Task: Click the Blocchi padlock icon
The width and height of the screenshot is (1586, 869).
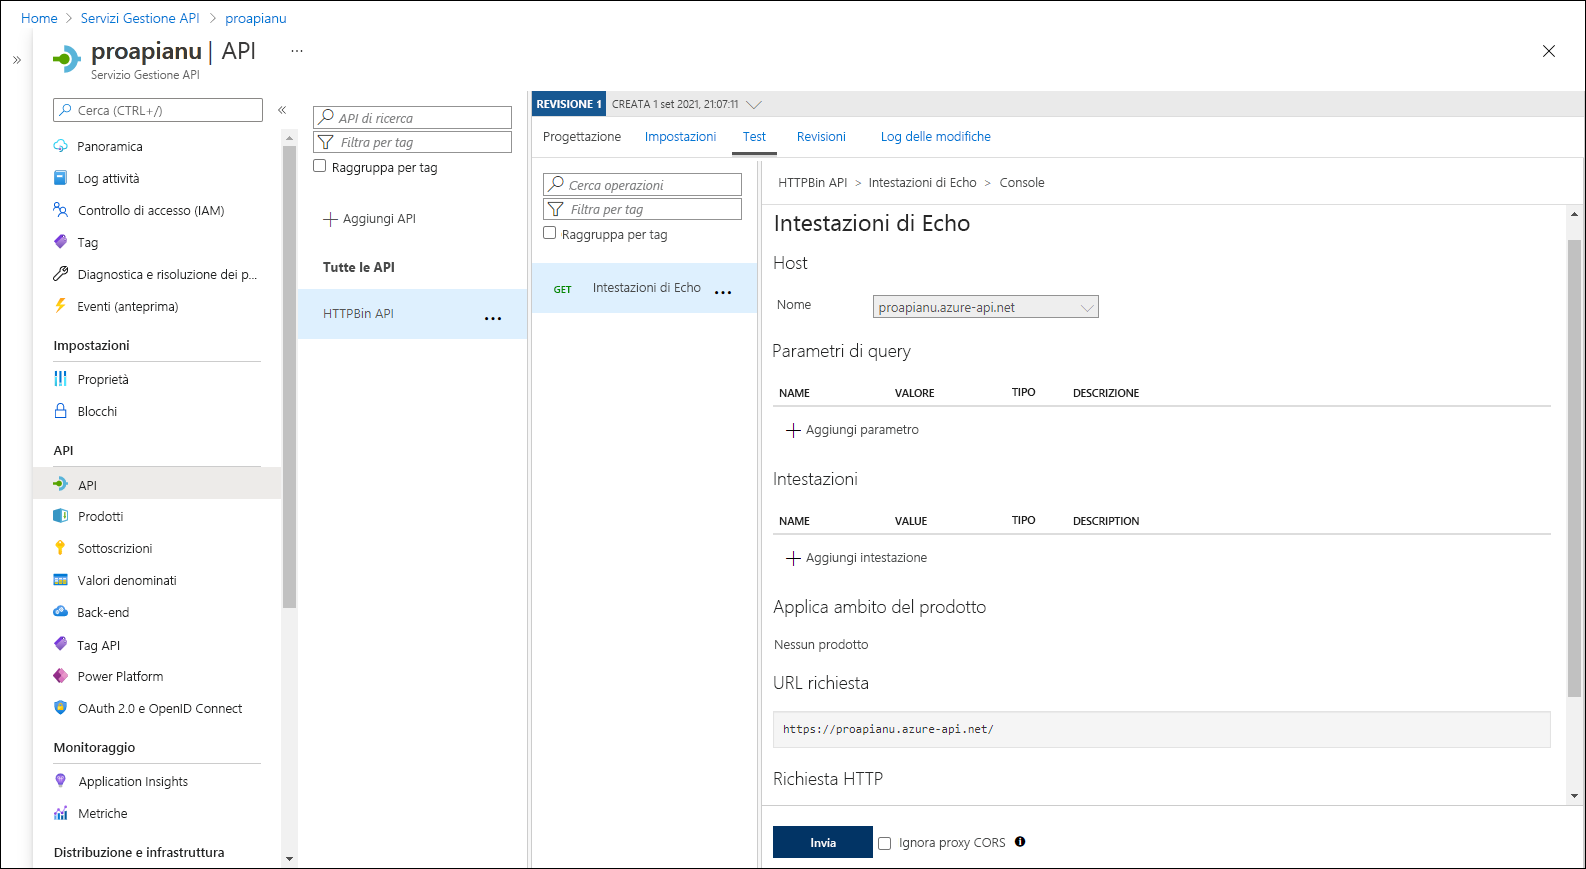Action: point(60,411)
